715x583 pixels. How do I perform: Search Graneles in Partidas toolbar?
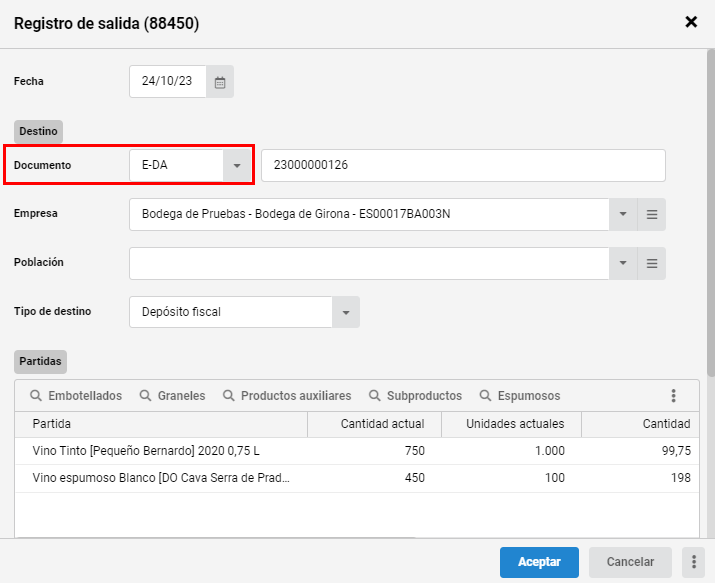tap(172, 396)
